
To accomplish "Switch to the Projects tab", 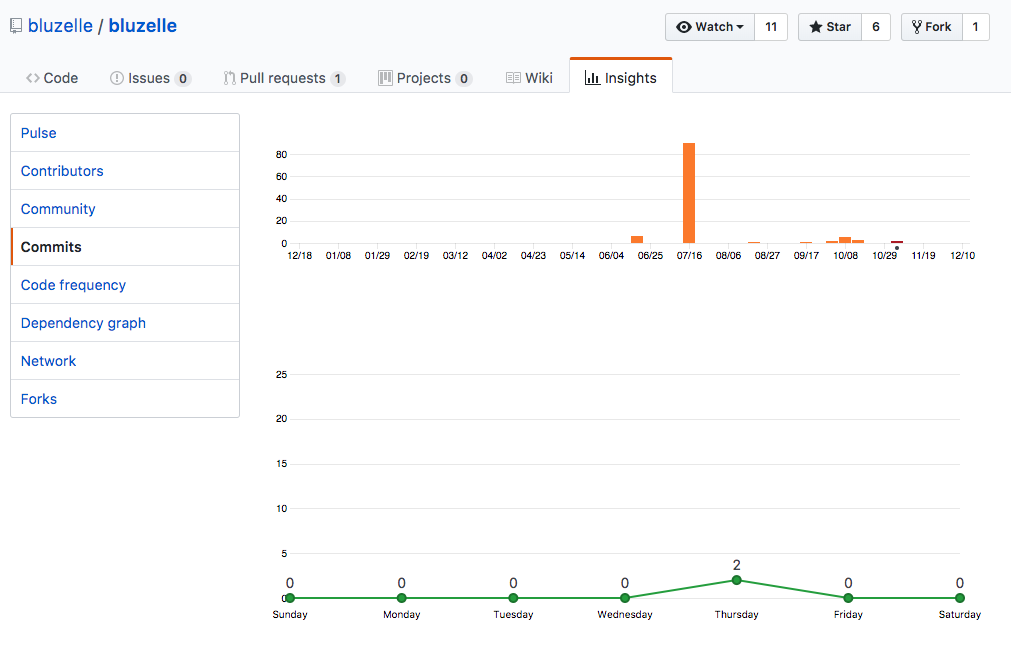I will point(425,78).
